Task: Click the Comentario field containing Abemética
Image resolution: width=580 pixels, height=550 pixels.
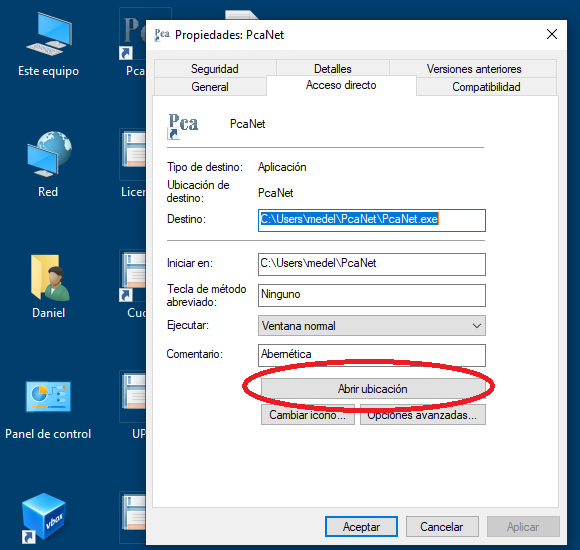Action: pos(372,355)
